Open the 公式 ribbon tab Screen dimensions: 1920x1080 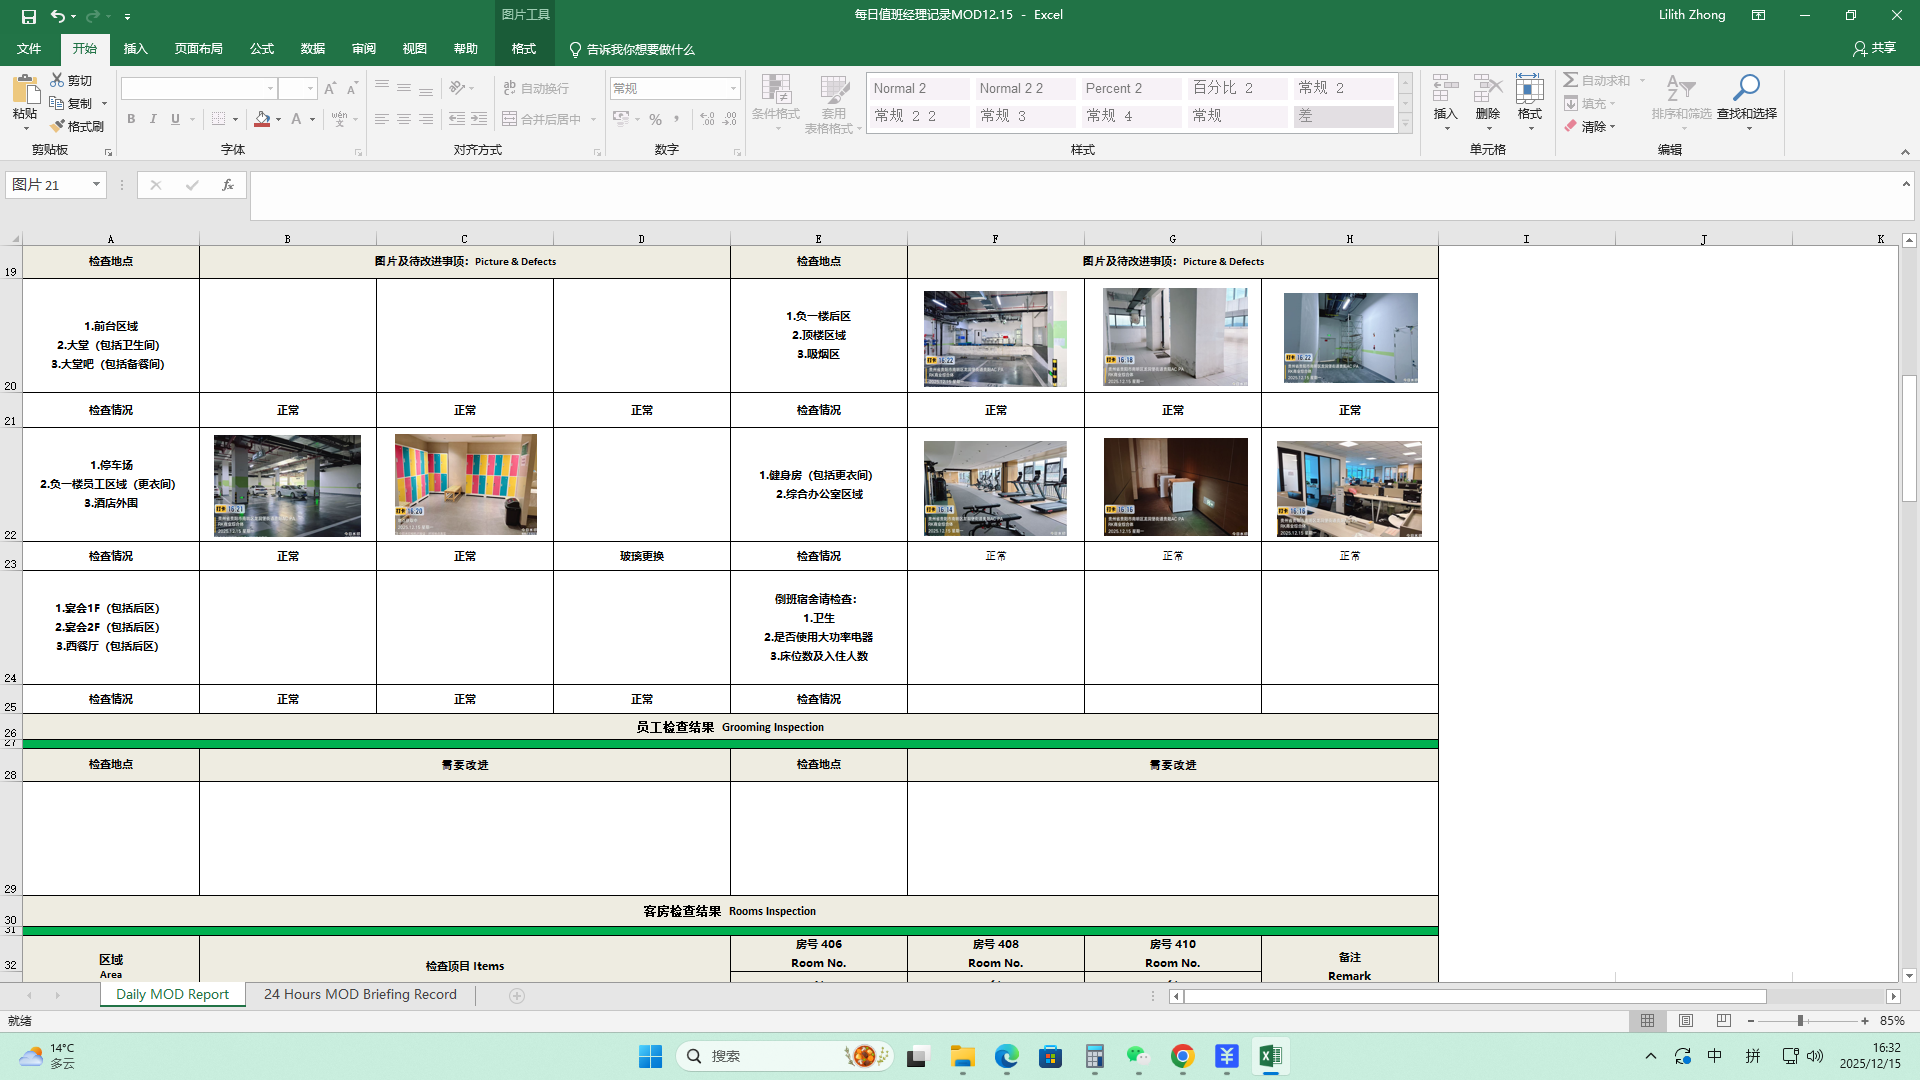(262, 49)
